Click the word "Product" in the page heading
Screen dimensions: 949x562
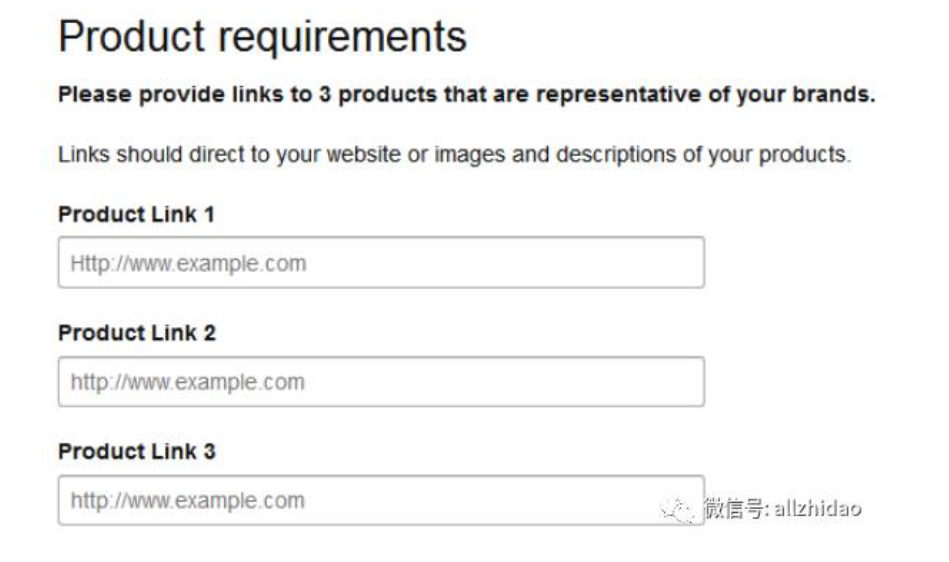point(130,37)
